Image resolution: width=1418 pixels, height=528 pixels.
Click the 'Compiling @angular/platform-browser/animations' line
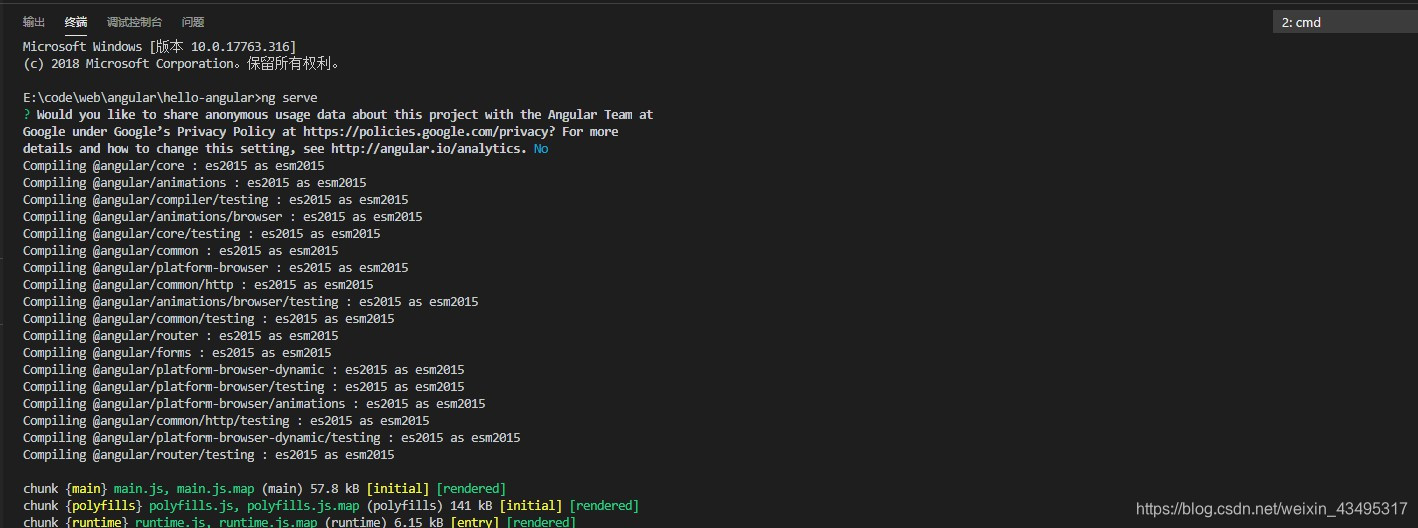coord(254,404)
